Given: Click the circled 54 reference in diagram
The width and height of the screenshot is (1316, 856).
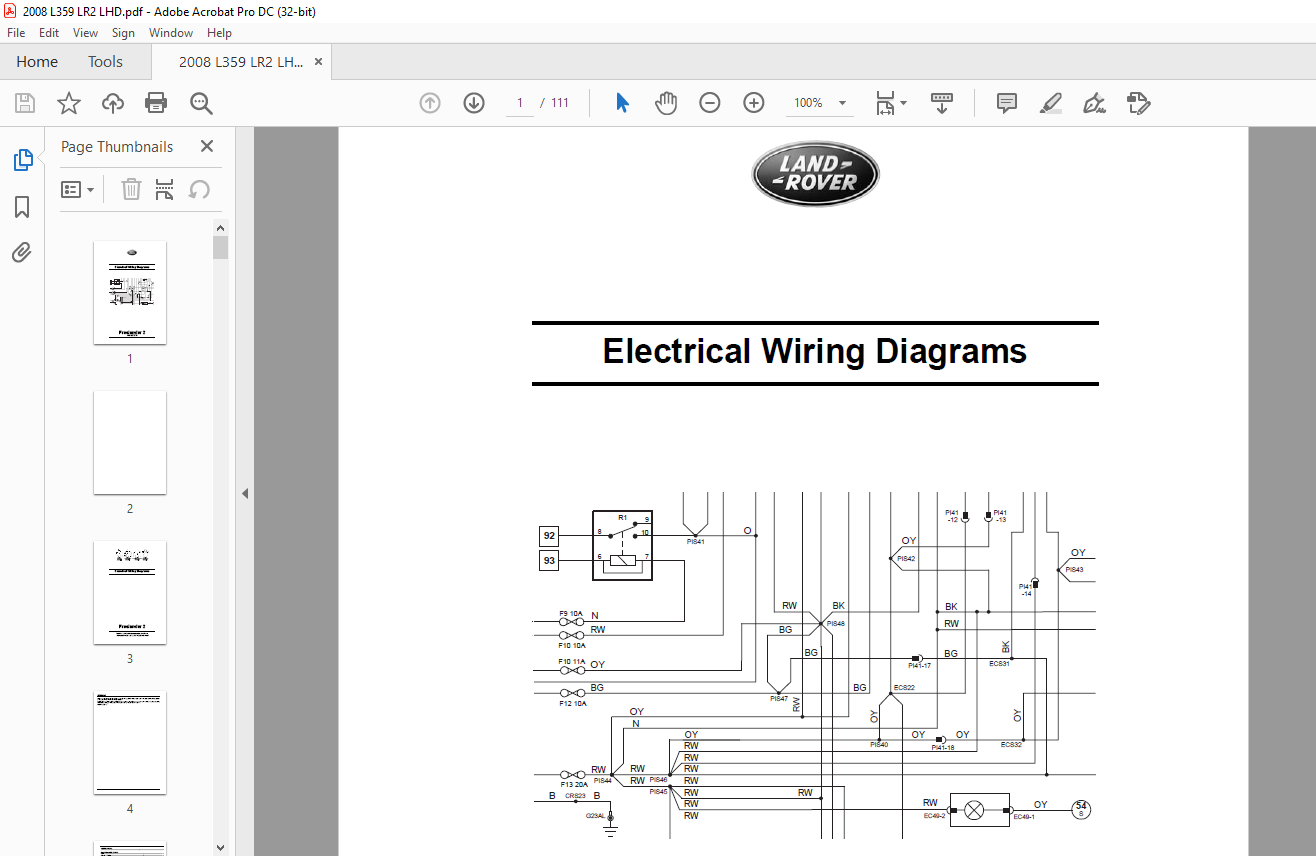Looking at the screenshot, I should (1080, 808).
